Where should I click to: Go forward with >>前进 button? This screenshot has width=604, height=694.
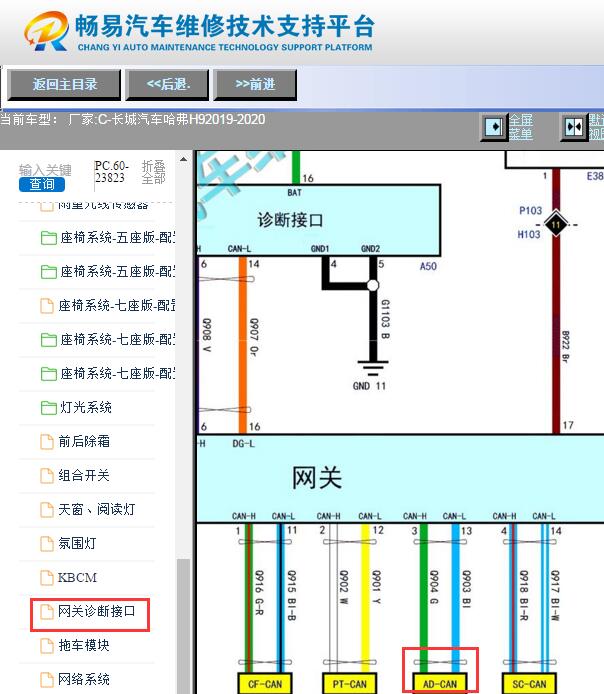tap(255, 84)
